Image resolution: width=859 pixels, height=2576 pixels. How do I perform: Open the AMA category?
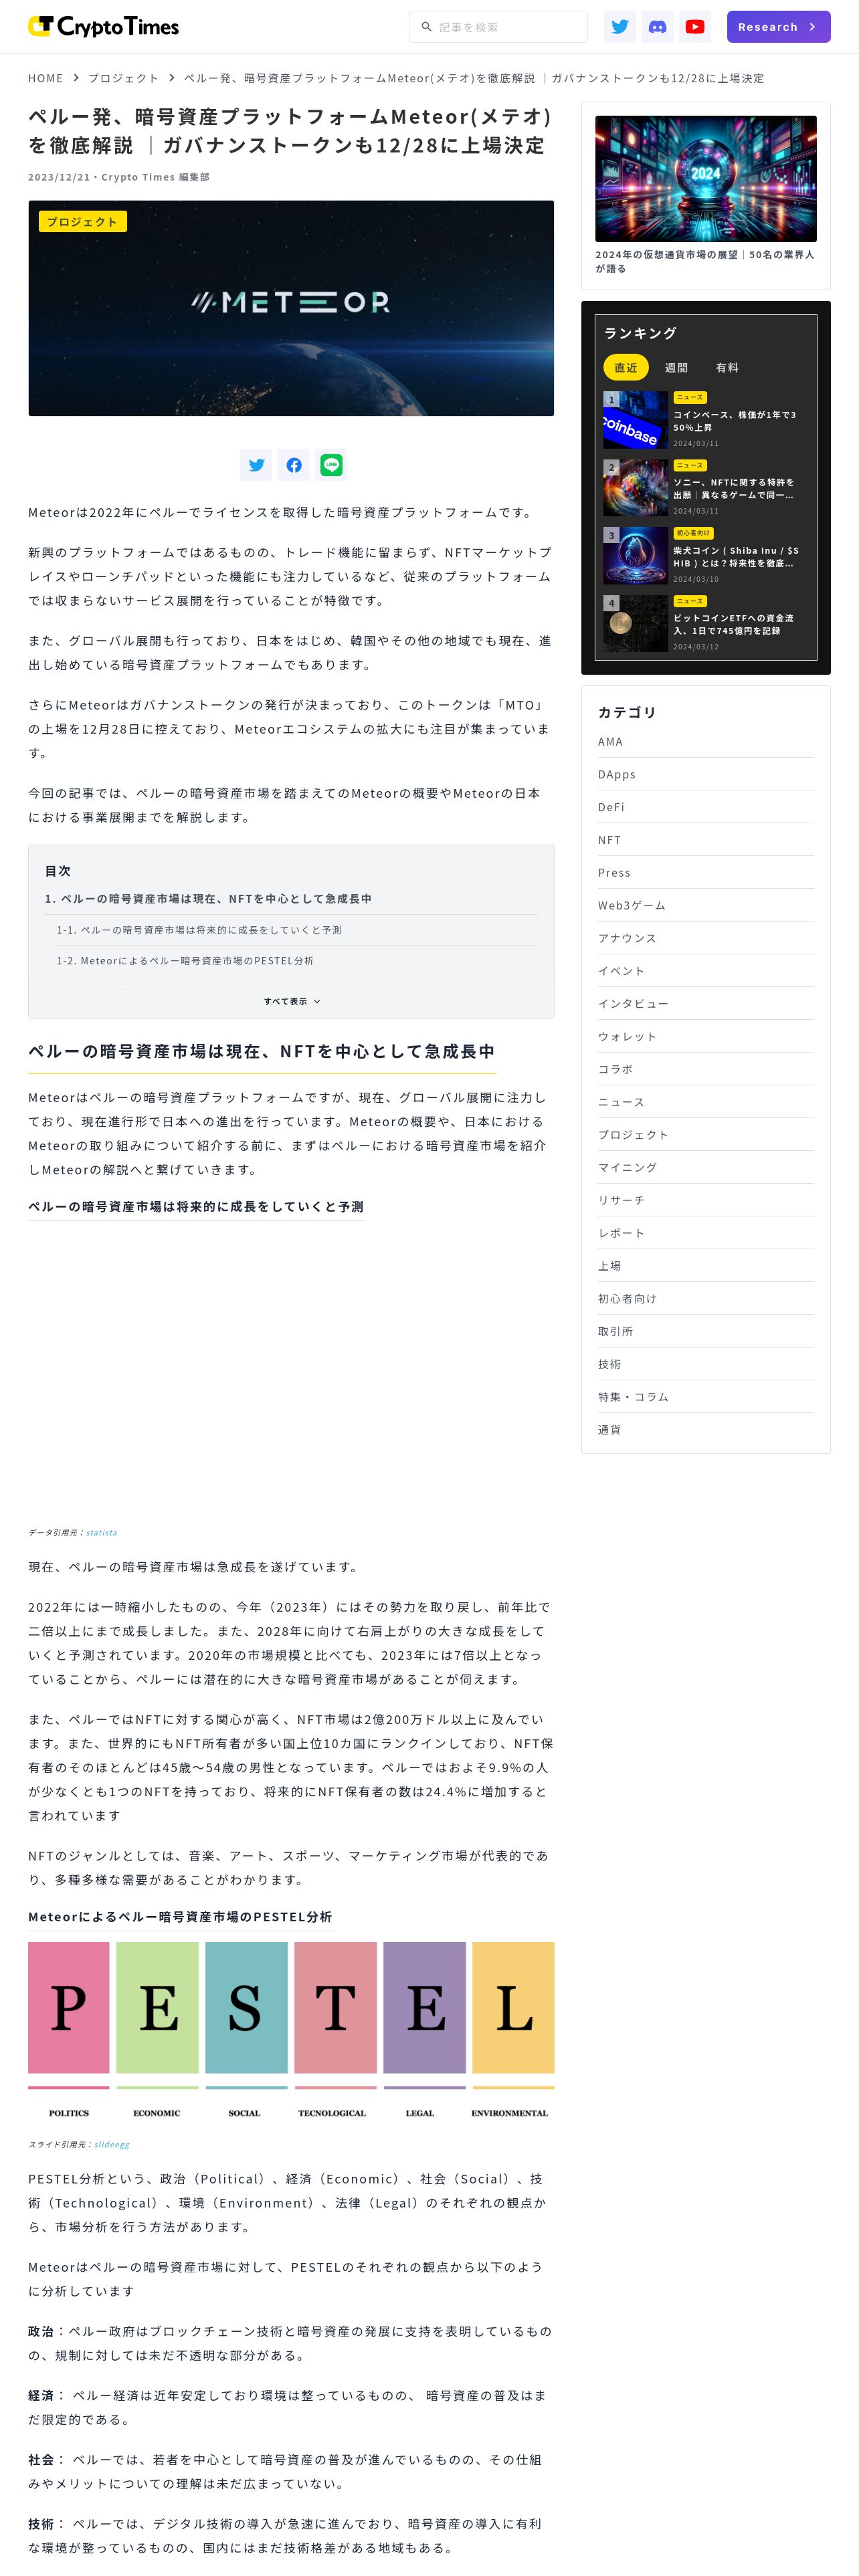point(706,742)
